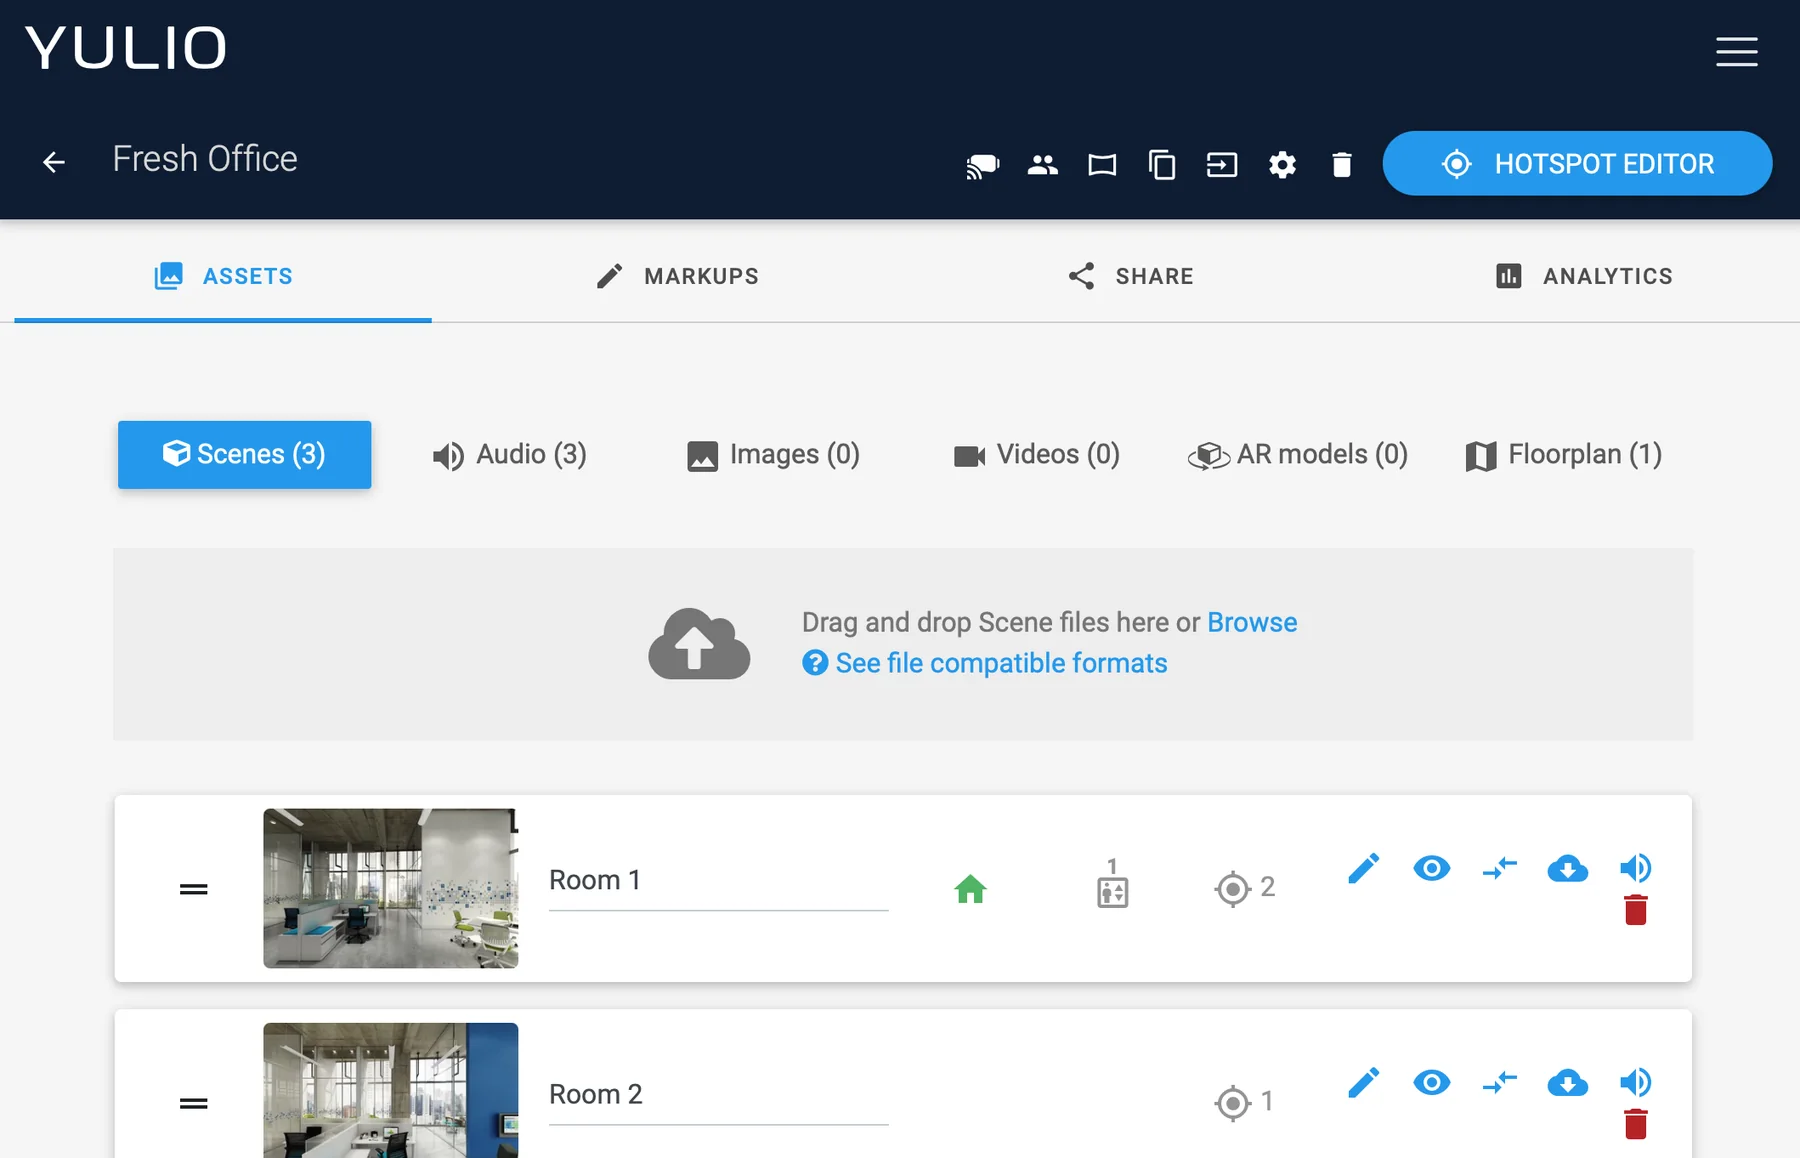The width and height of the screenshot is (1800, 1158).
Task: Edit Room 2 with the pencil icon
Action: [x=1363, y=1082]
